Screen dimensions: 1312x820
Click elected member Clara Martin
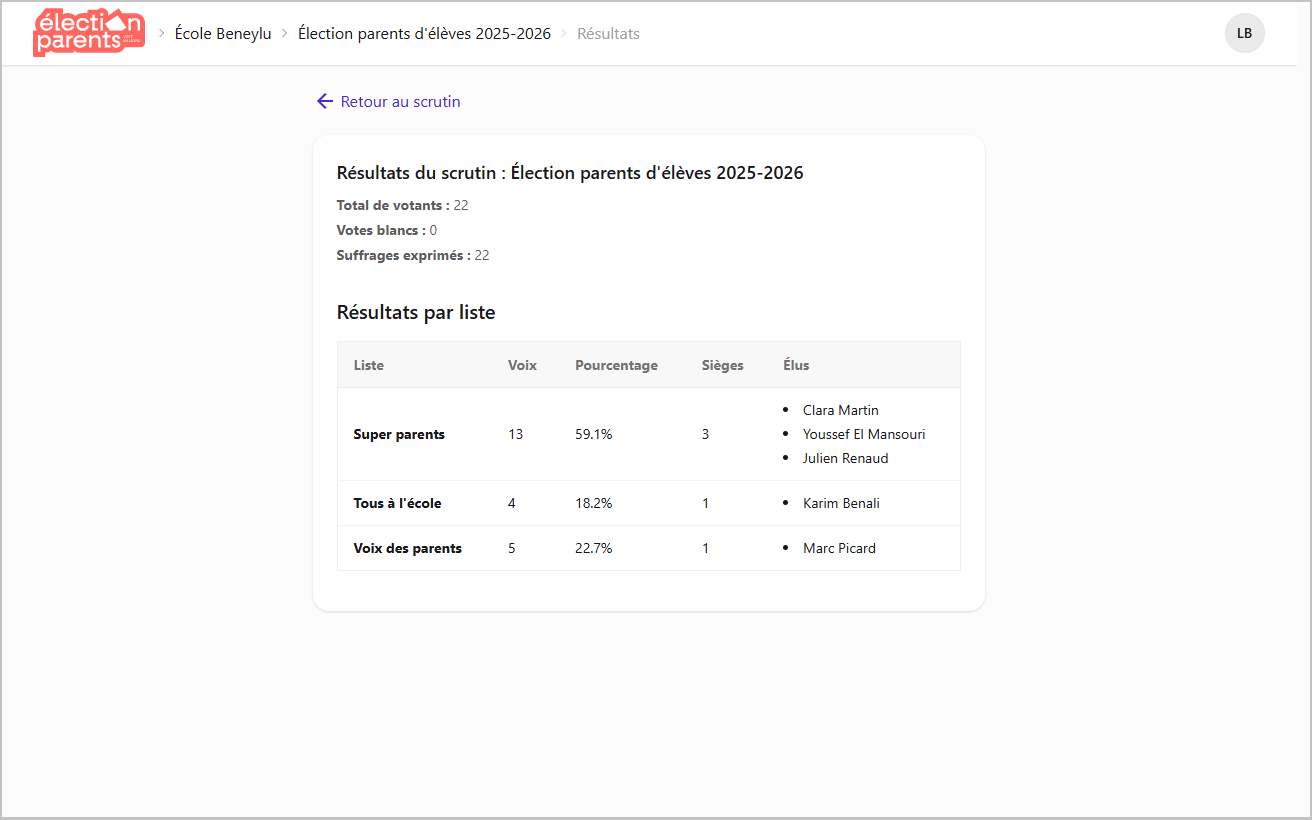(x=840, y=410)
